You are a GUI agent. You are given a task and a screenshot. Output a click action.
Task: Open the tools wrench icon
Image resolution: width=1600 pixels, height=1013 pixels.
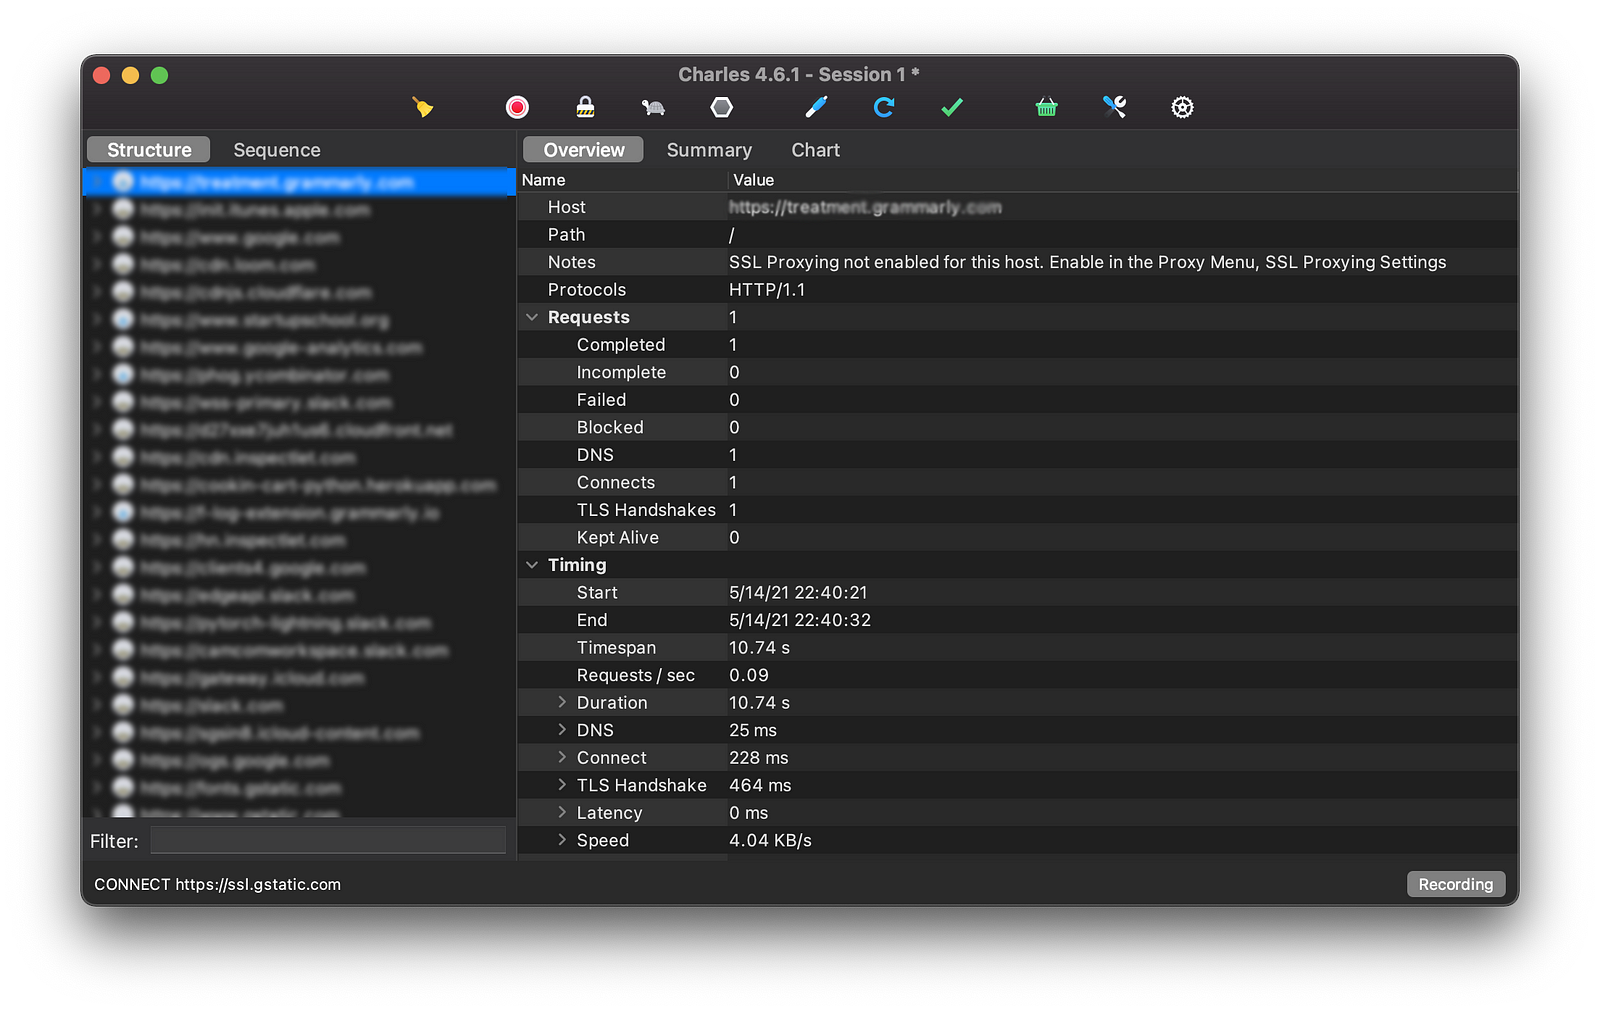1114,107
